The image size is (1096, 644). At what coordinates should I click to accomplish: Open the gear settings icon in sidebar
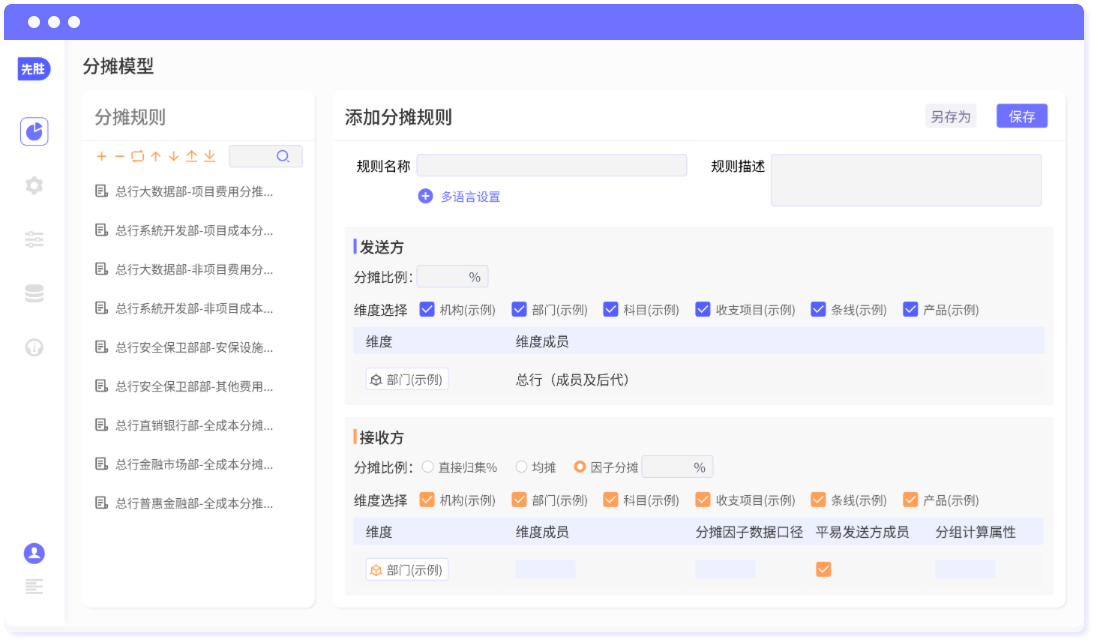pyautogui.click(x=34, y=185)
